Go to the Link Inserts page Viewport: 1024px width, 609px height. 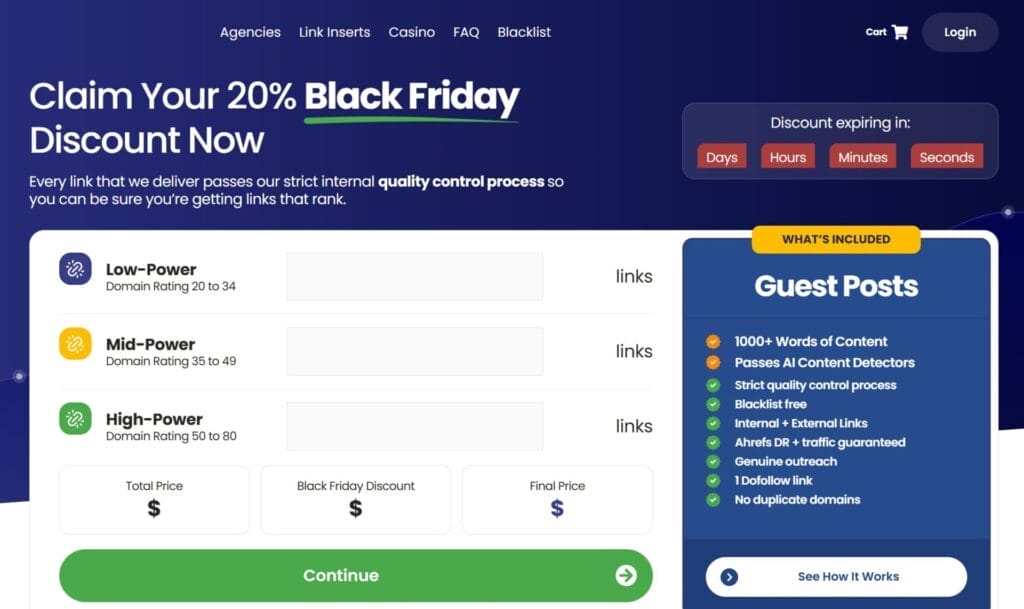coord(334,32)
